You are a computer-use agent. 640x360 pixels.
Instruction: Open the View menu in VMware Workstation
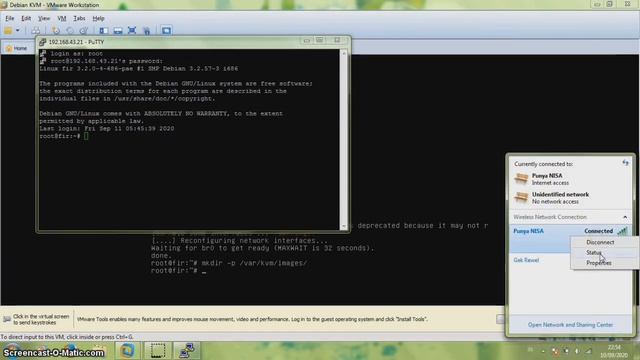pyautogui.click(x=44, y=18)
